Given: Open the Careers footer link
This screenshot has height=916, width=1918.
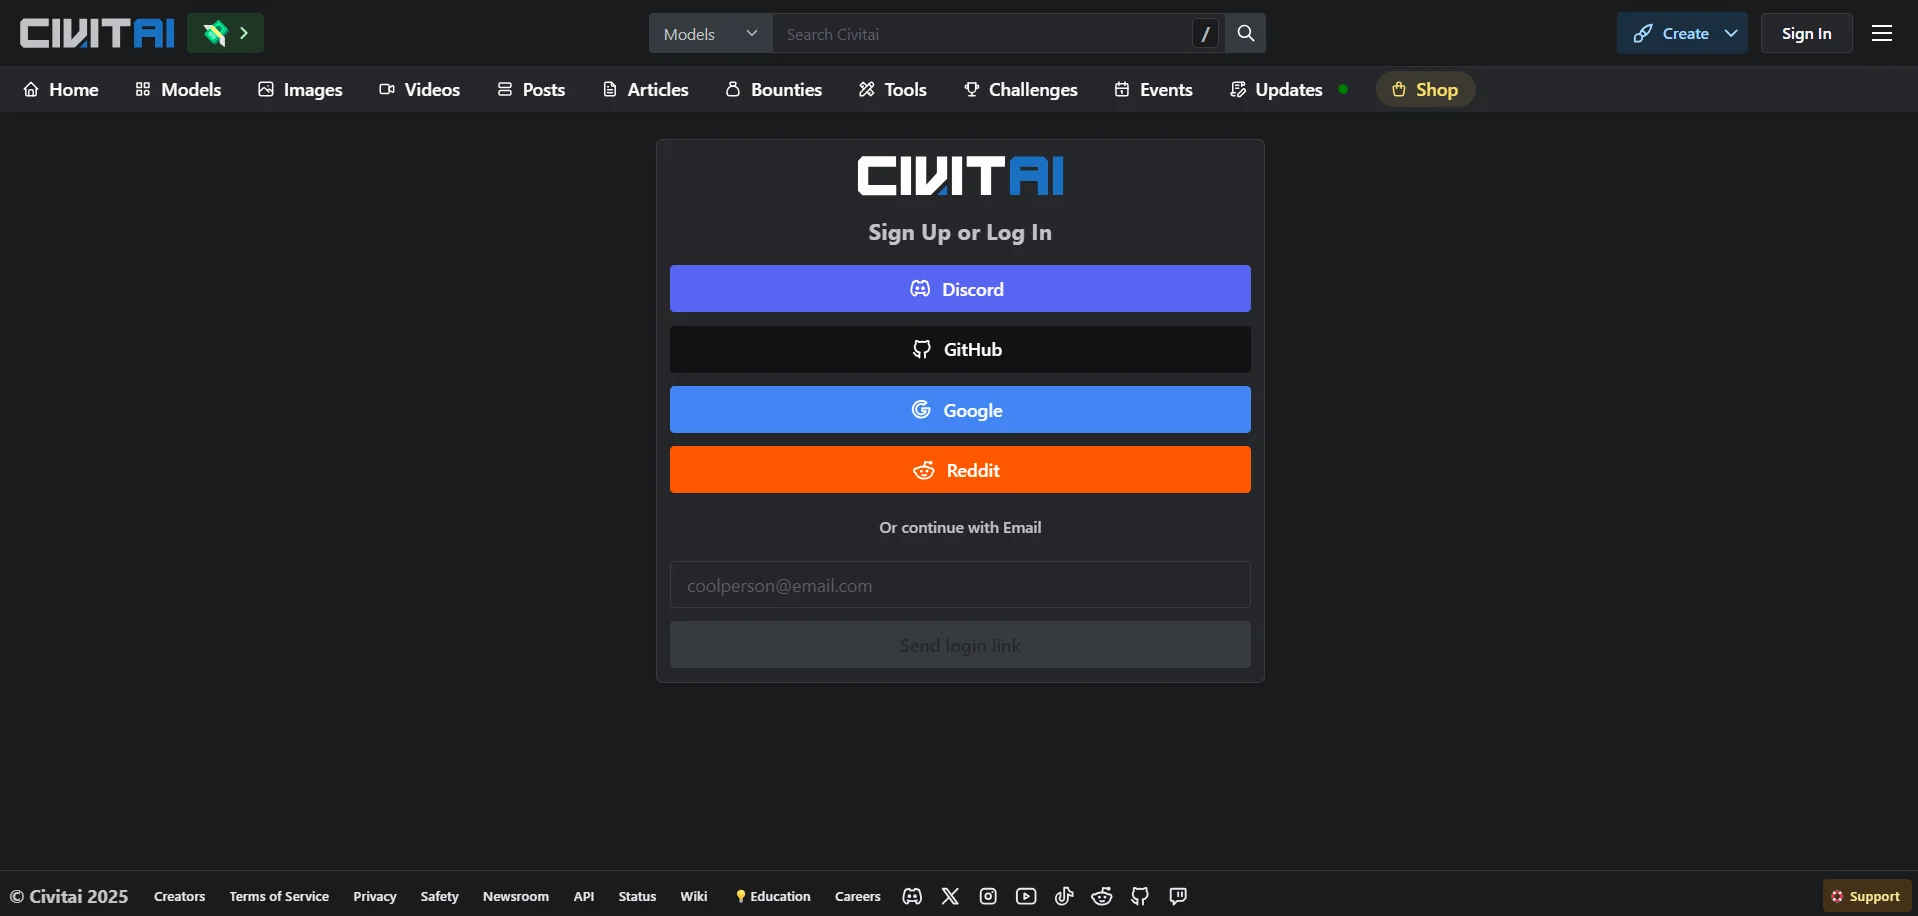Looking at the screenshot, I should point(858,896).
